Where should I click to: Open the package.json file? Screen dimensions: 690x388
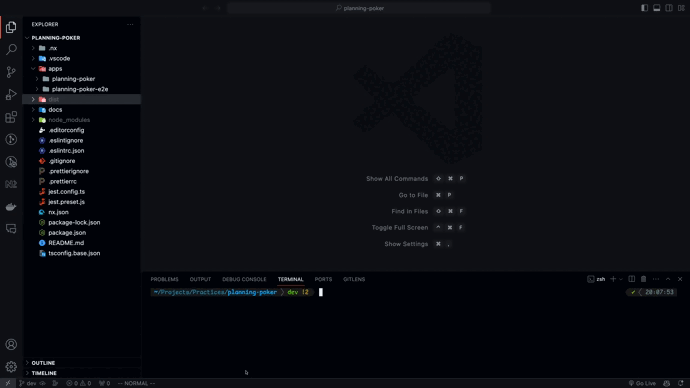tap(82, 233)
